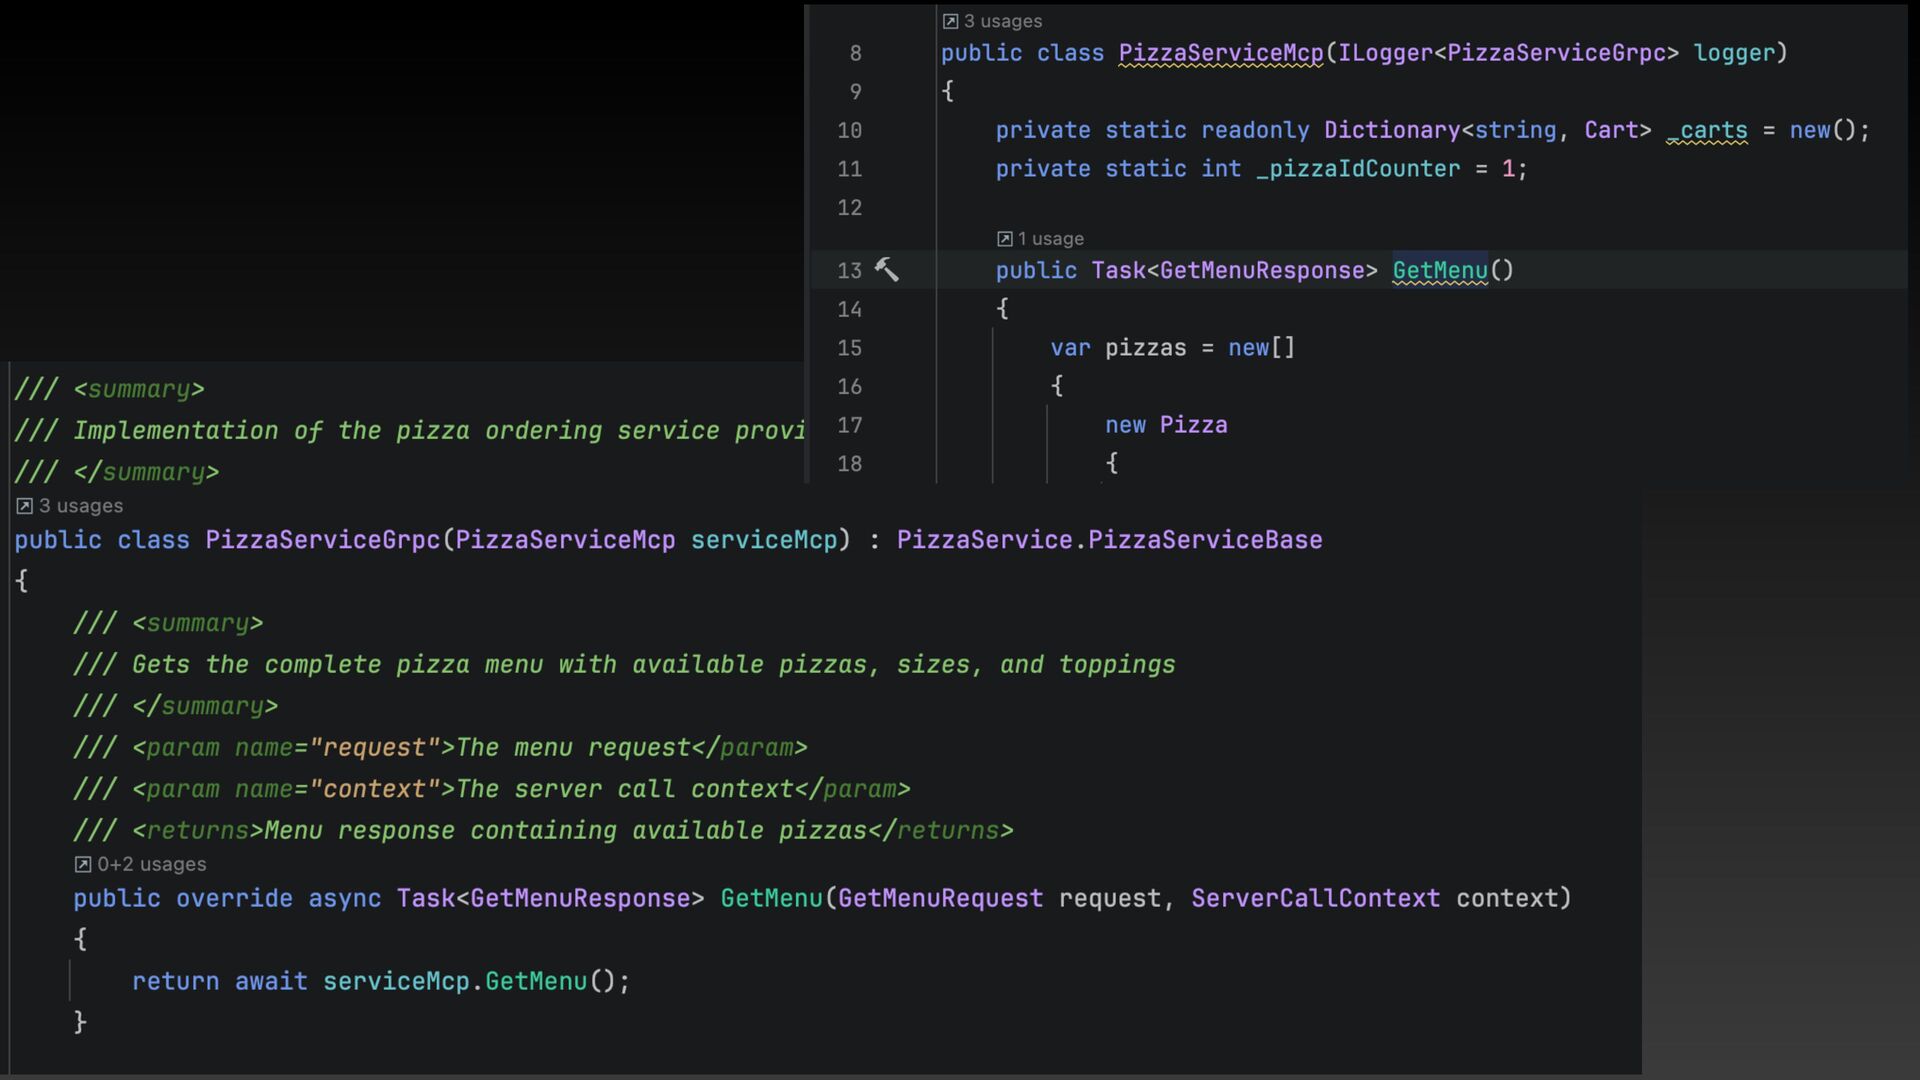Show the '0+2 usages' inlay hint results
The height and width of the screenshot is (1080, 1920).
click(152, 864)
